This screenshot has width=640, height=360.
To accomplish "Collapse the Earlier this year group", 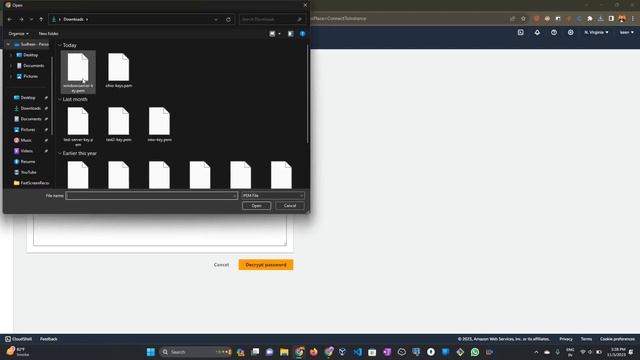I will point(60,153).
